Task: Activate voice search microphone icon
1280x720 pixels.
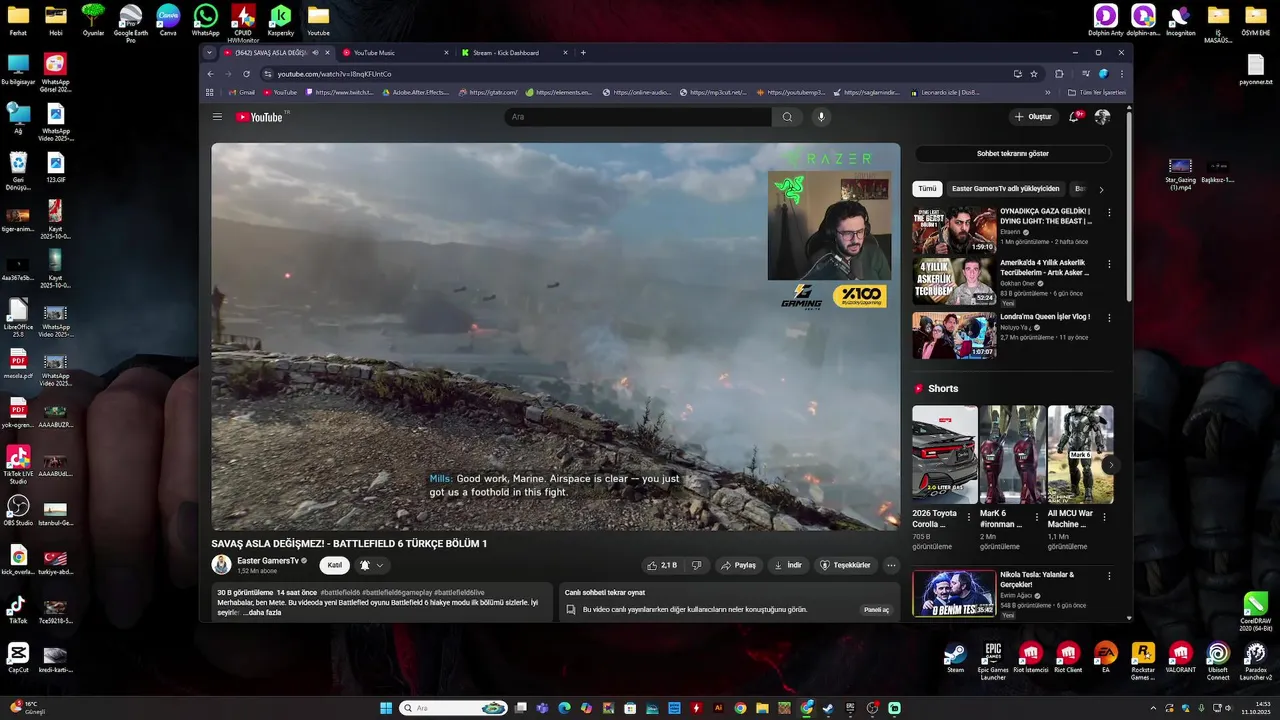Action: point(821,117)
